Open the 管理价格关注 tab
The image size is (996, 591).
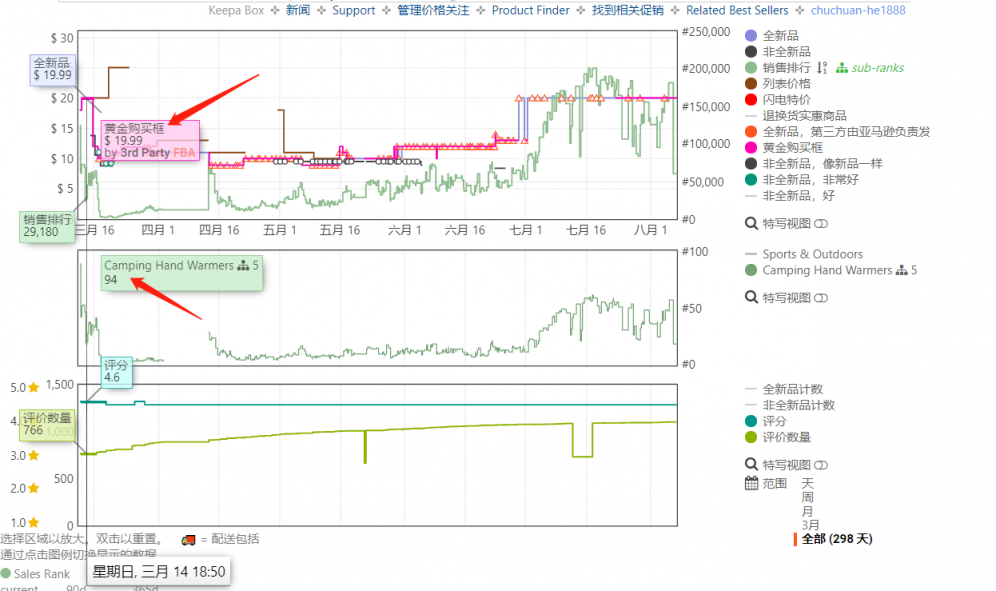pos(433,10)
